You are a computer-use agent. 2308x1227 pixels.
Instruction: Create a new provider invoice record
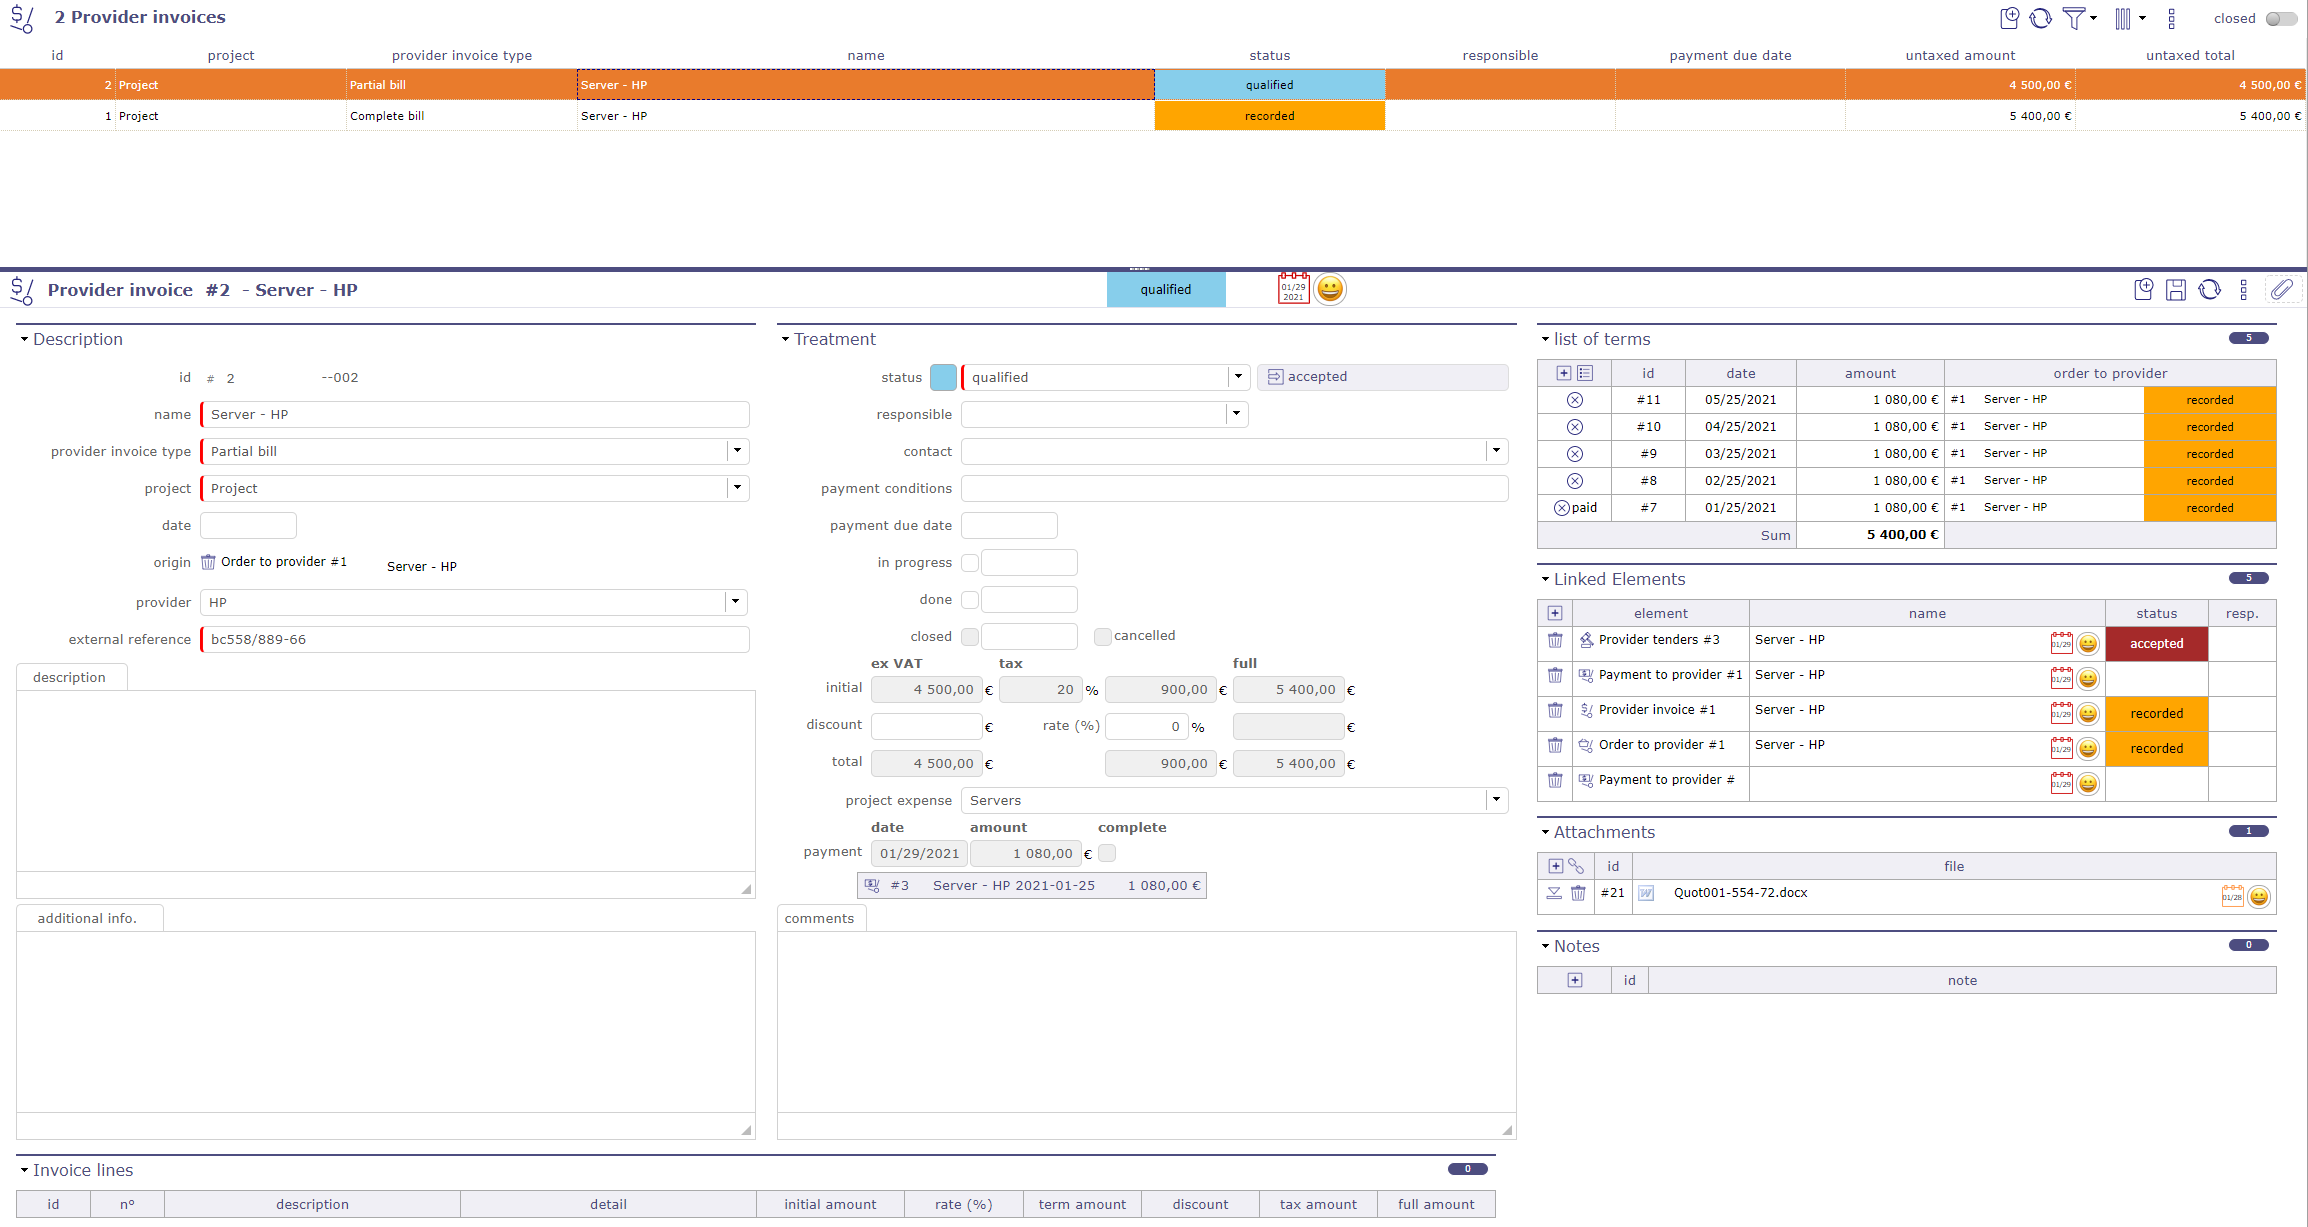(x=2010, y=18)
